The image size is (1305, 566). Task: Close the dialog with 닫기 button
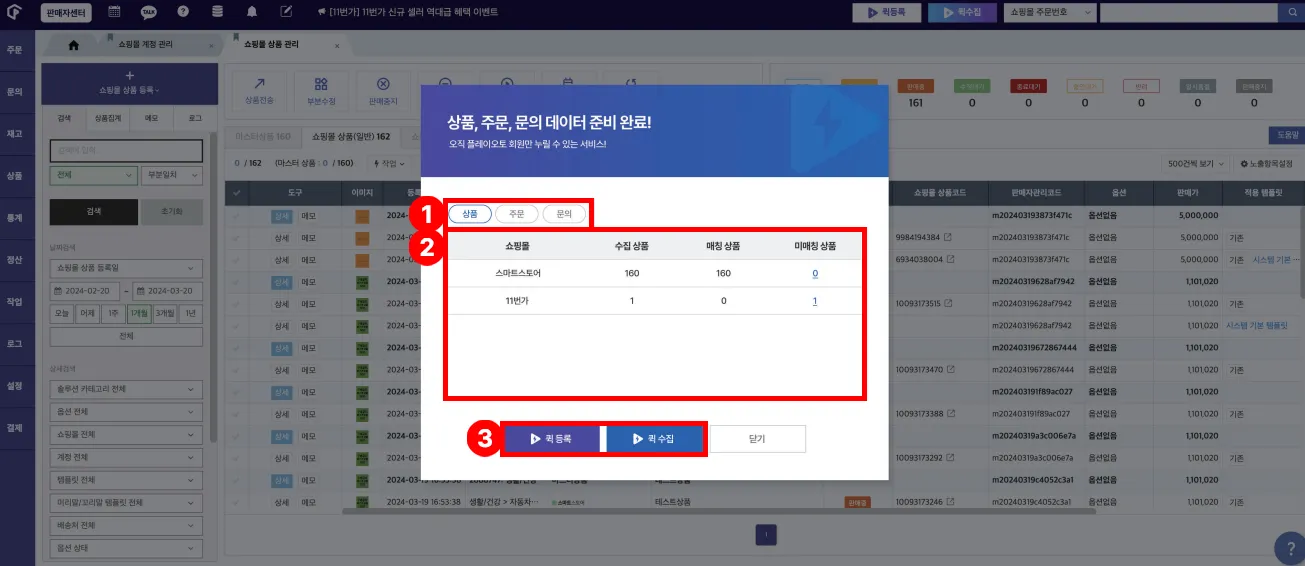coord(758,439)
